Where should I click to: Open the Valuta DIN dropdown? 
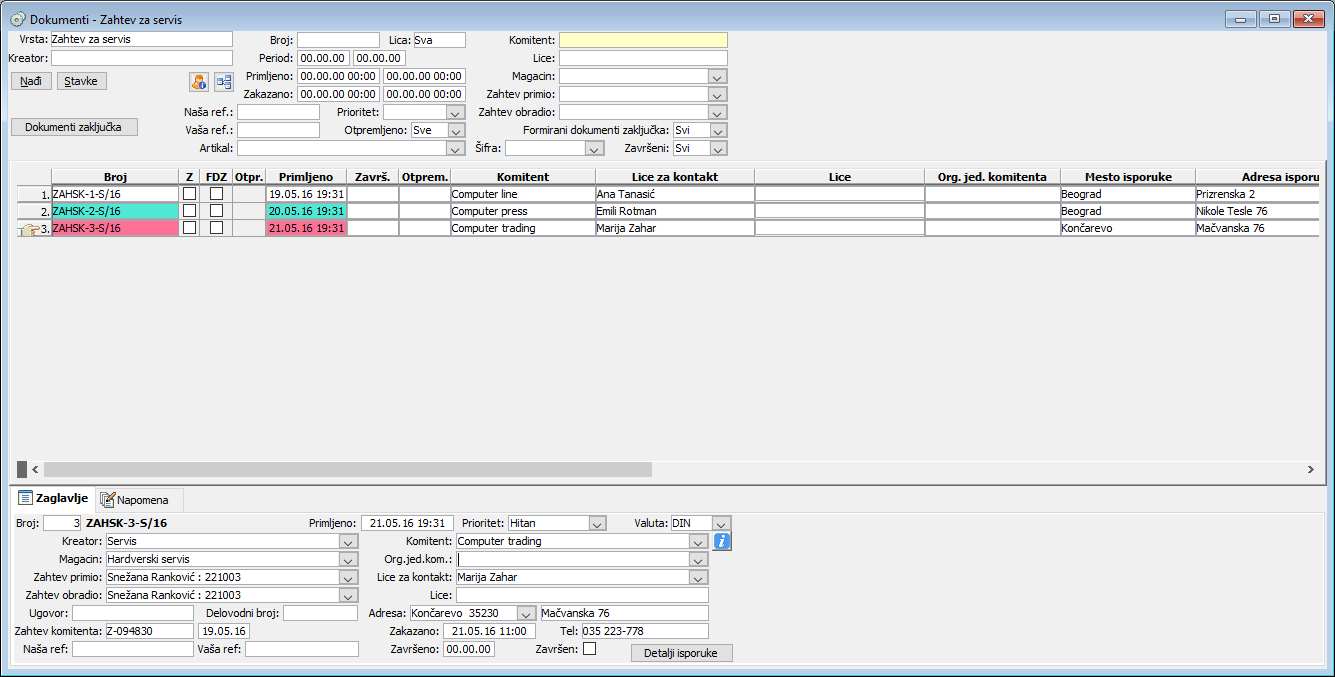tap(721, 523)
